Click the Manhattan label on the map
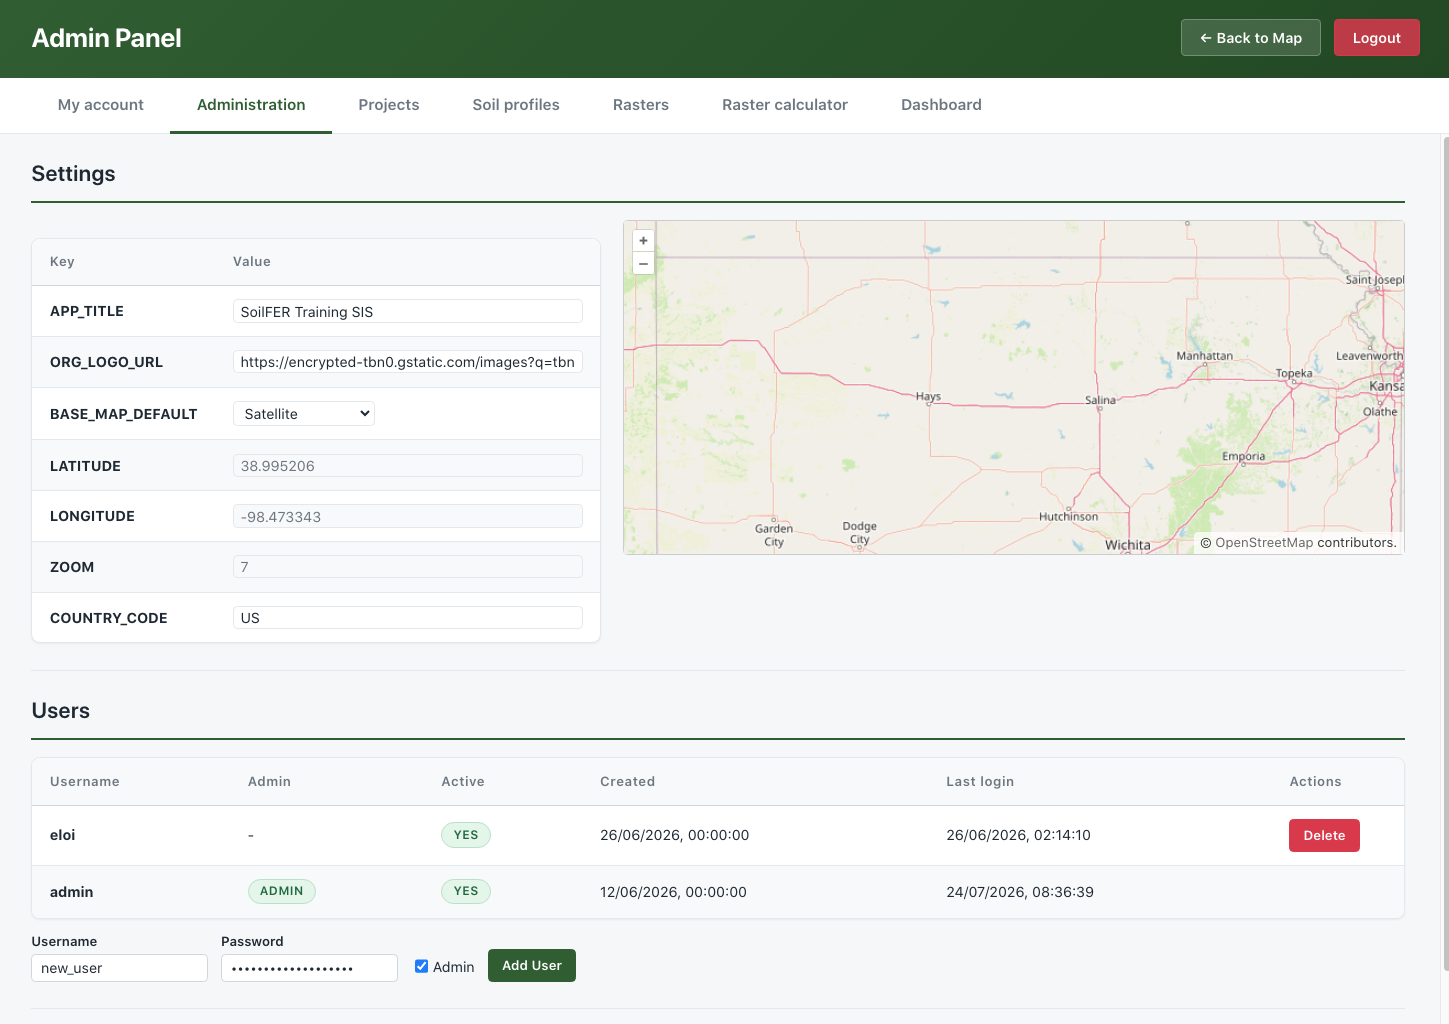Screen dimensions: 1449x1024 pos(1204,356)
